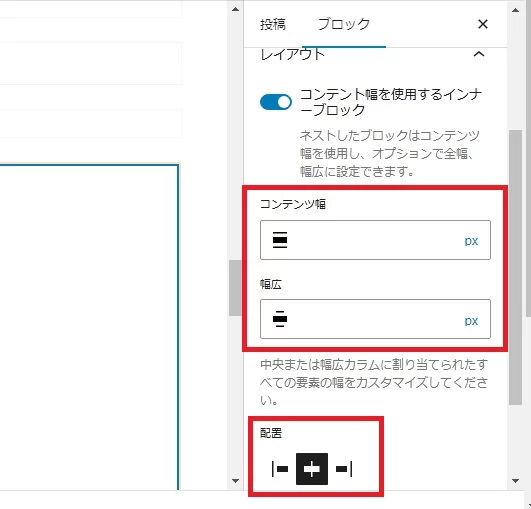Click the コンテンツ幅 input field
531x509 pixels.
coord(375,240)
